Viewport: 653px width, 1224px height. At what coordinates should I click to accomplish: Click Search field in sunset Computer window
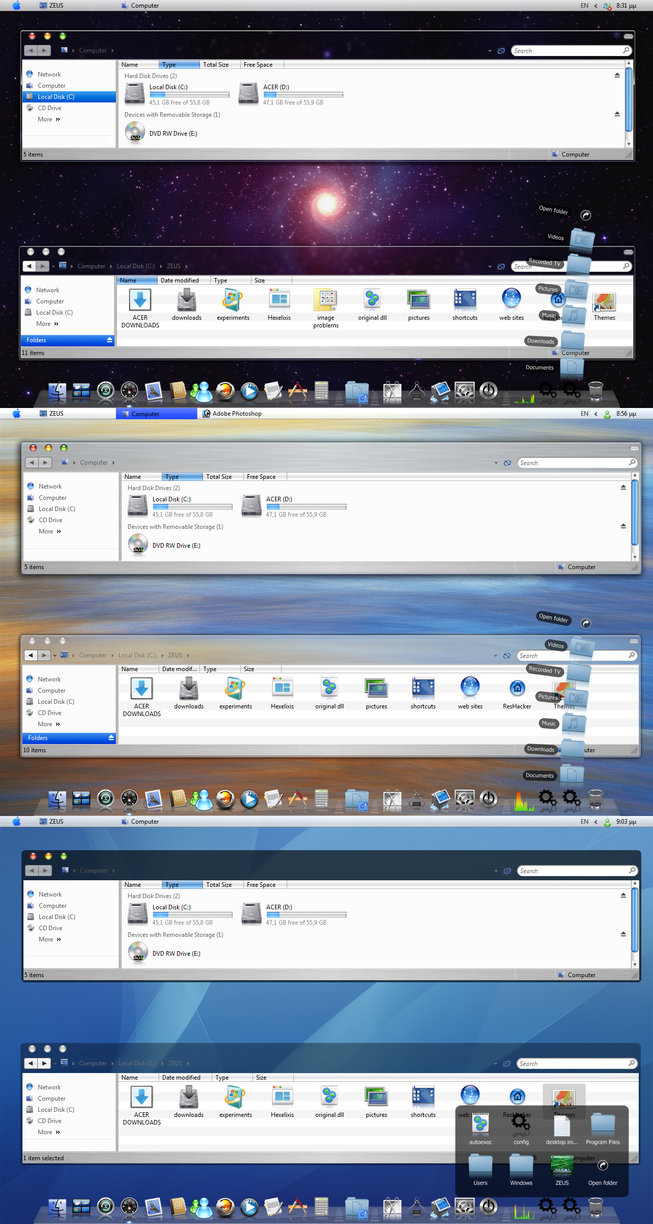[x=576, y=463]
